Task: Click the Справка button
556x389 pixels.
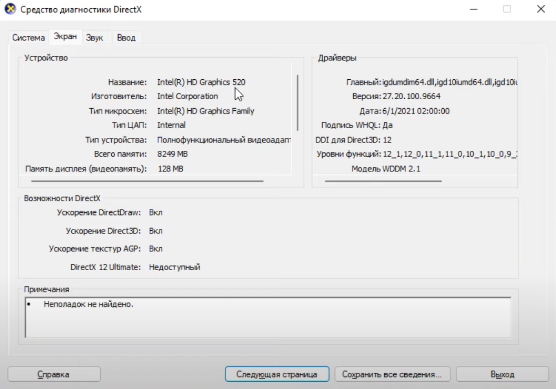Action: coord(54,374)
